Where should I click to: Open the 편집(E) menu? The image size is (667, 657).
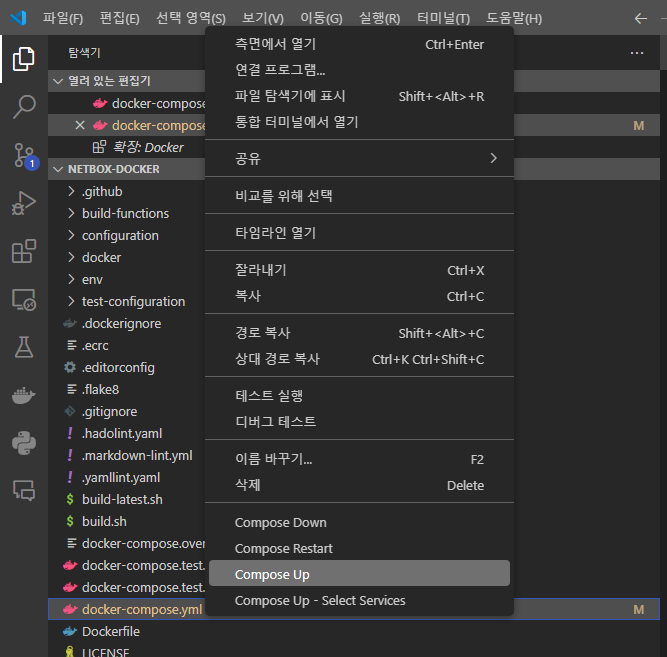click(120, 18)
